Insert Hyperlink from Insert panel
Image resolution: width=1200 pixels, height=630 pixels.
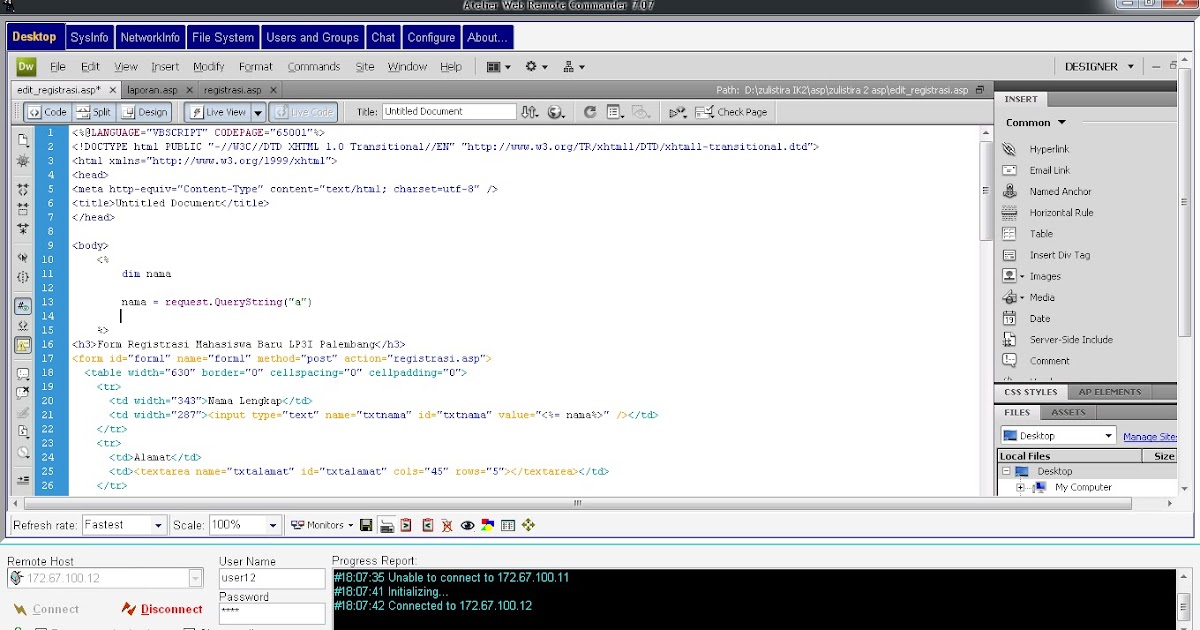click(x=1049, y=149)
